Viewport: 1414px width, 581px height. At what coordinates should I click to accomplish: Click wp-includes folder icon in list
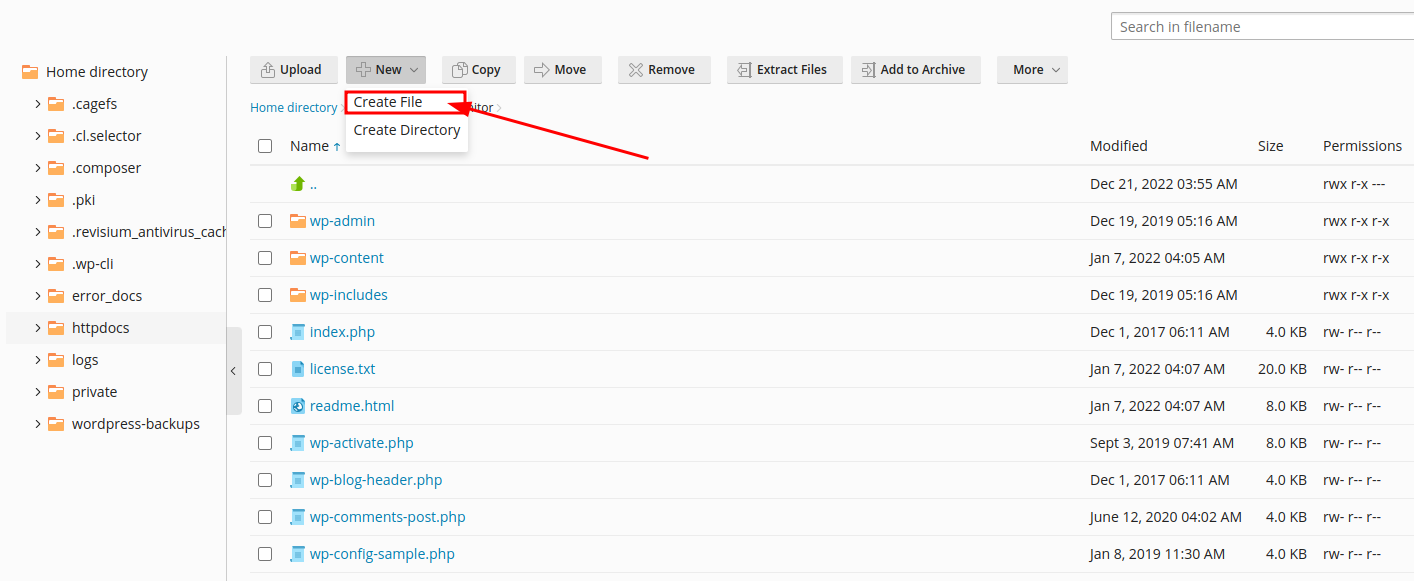coord(297,295)
